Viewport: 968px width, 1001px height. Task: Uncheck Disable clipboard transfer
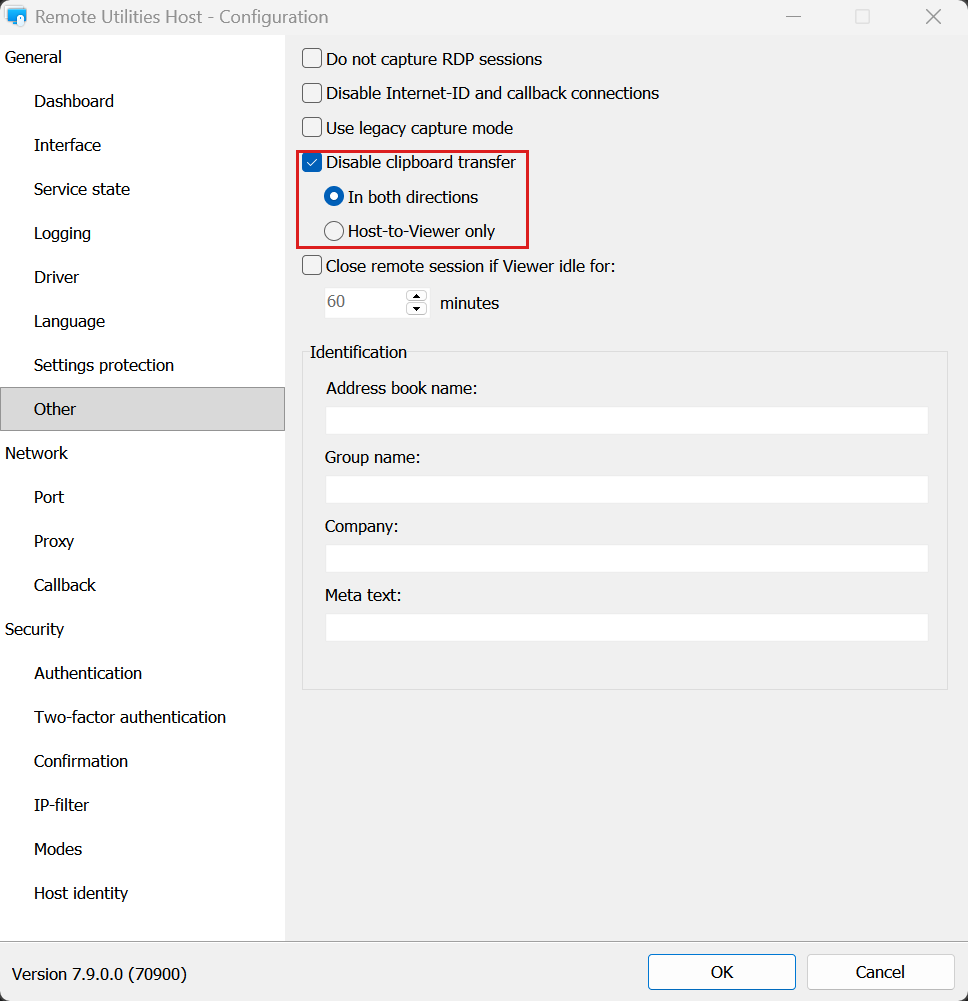point(312,162)
